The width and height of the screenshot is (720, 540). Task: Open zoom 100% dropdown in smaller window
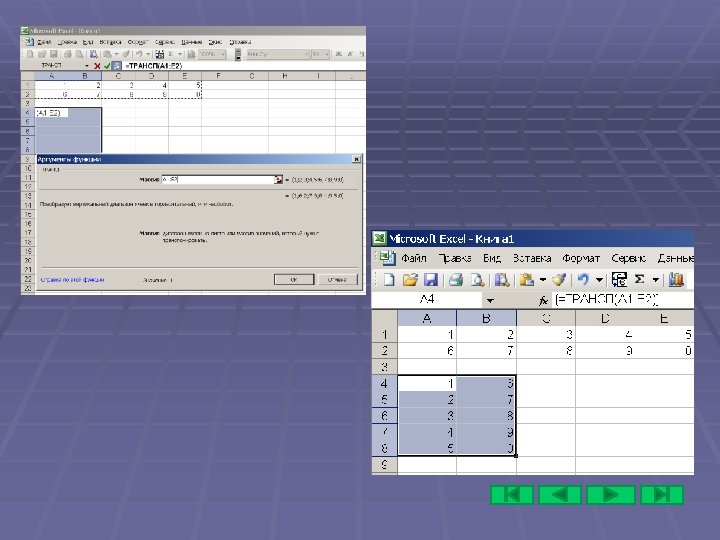(223, 54)
